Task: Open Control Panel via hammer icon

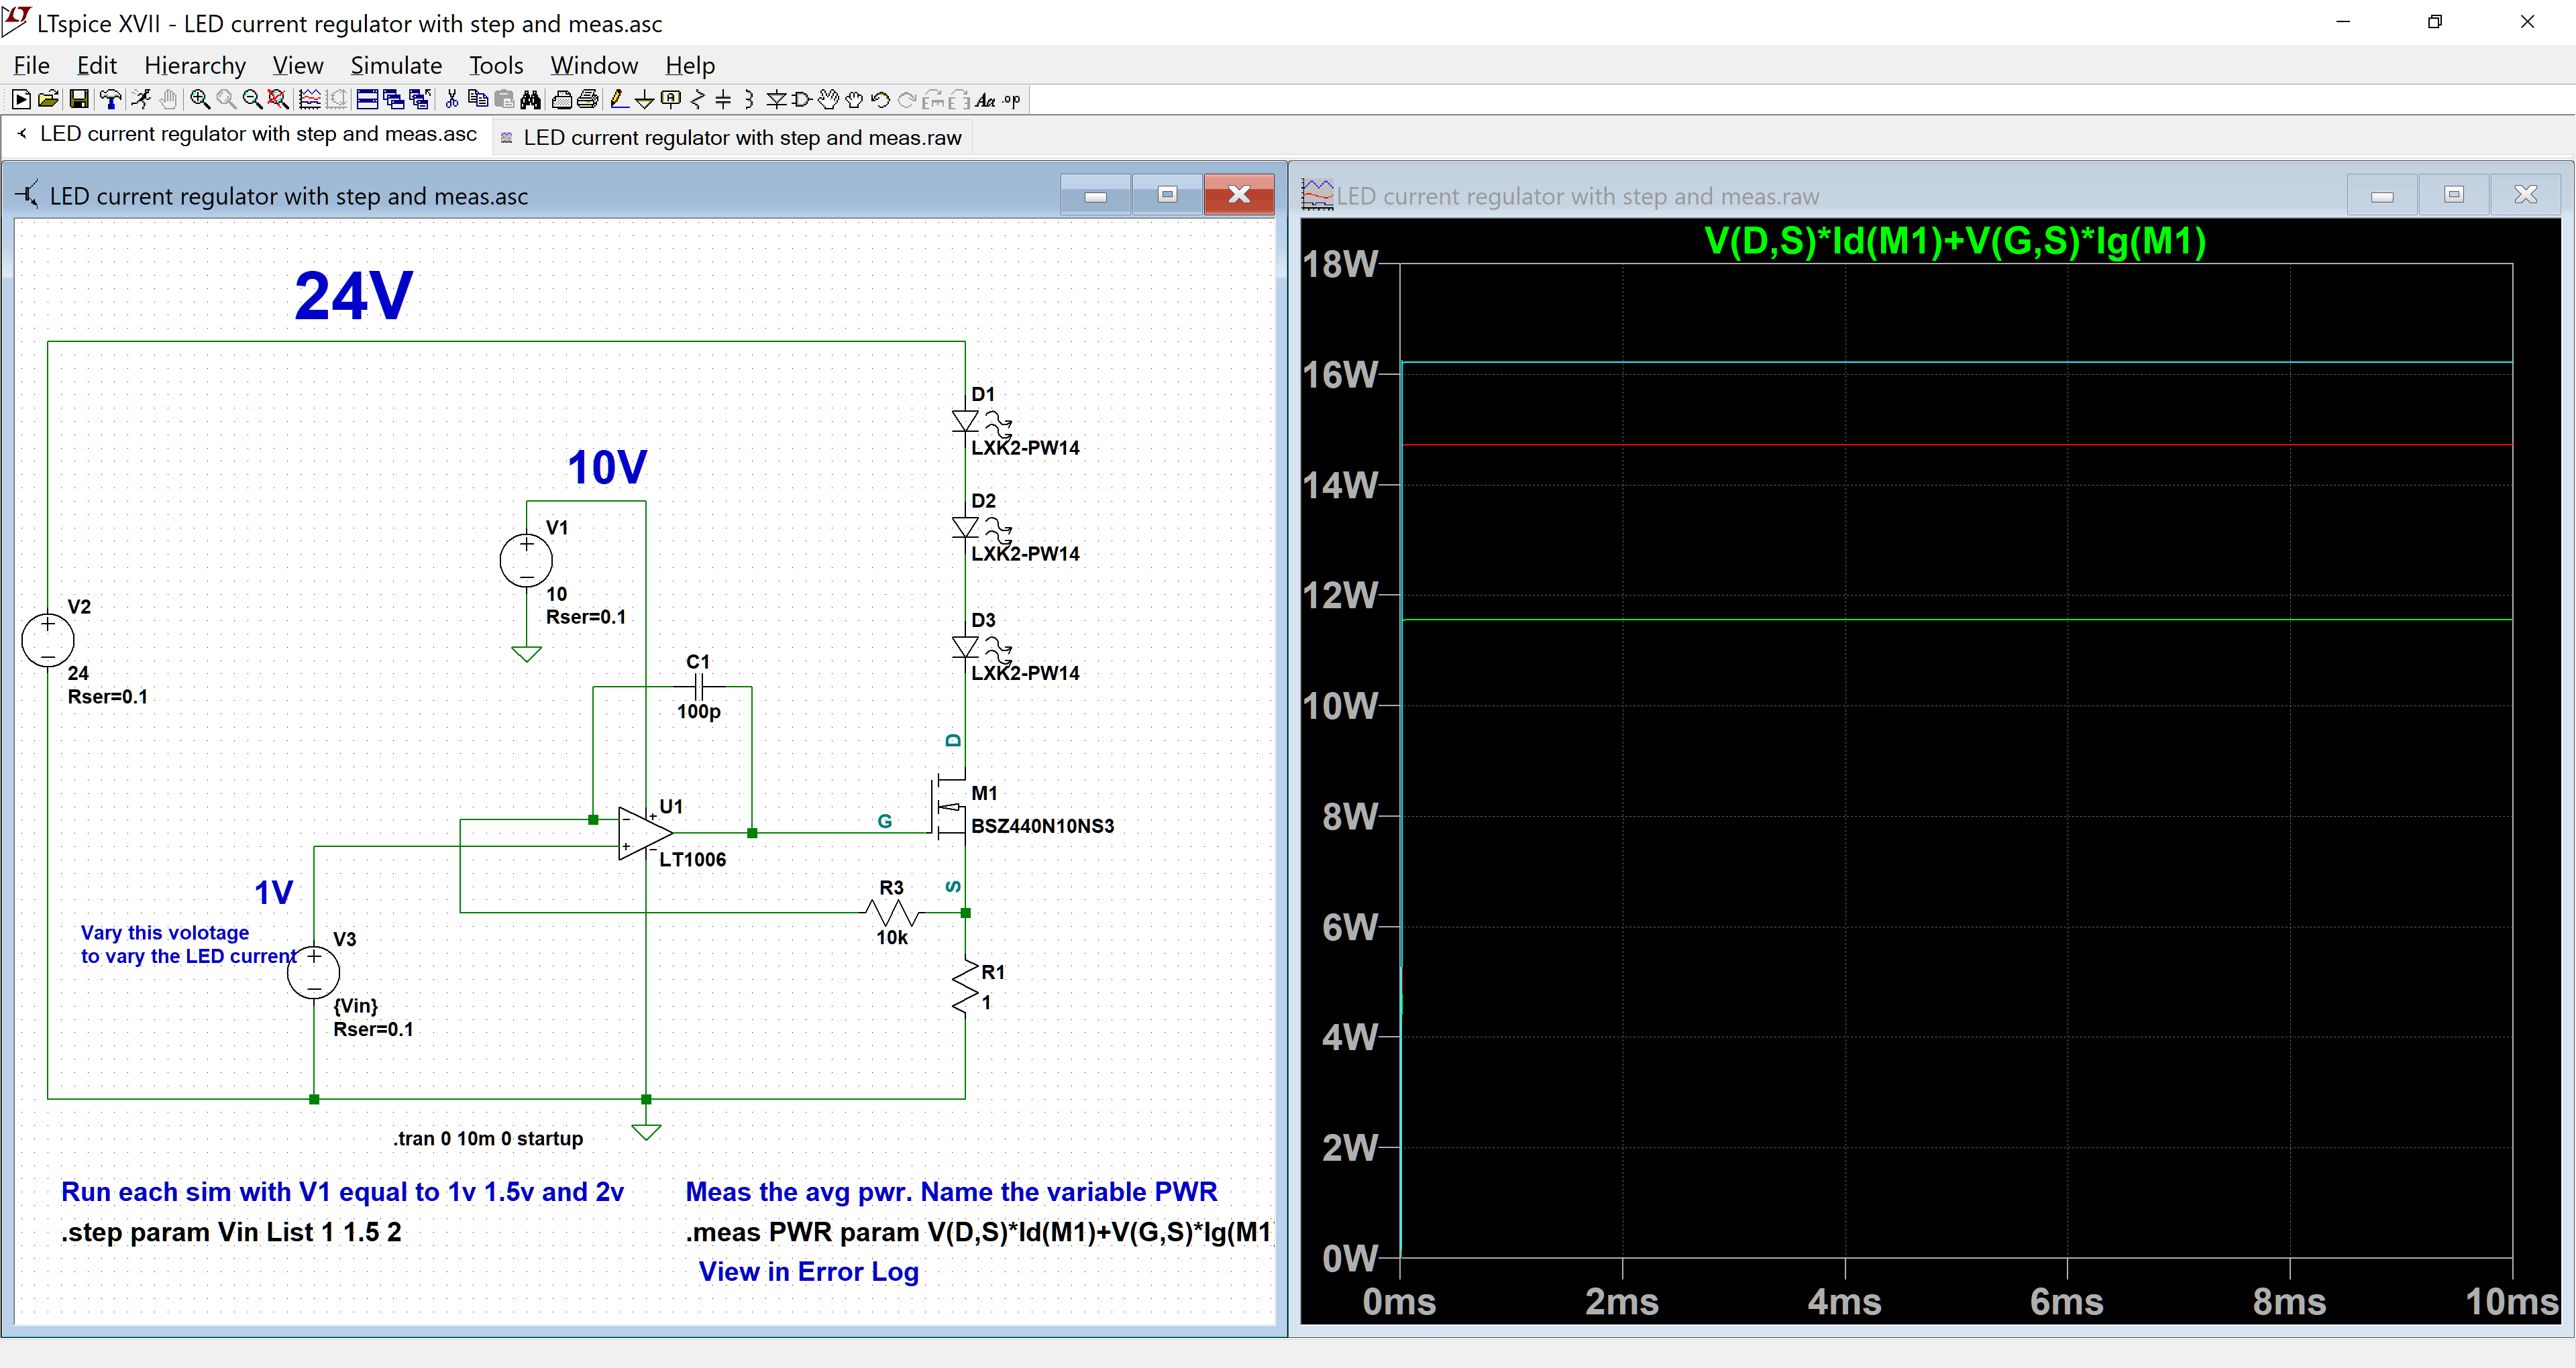Action: [x=111, y=100]
